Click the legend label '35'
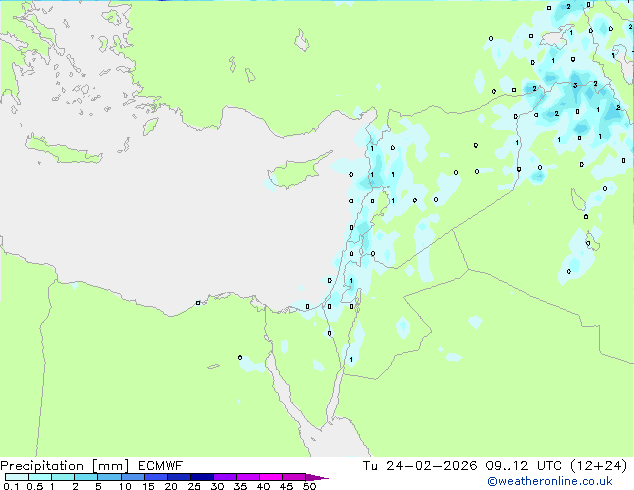Screen dimensions: 634x490 point(240,486)
